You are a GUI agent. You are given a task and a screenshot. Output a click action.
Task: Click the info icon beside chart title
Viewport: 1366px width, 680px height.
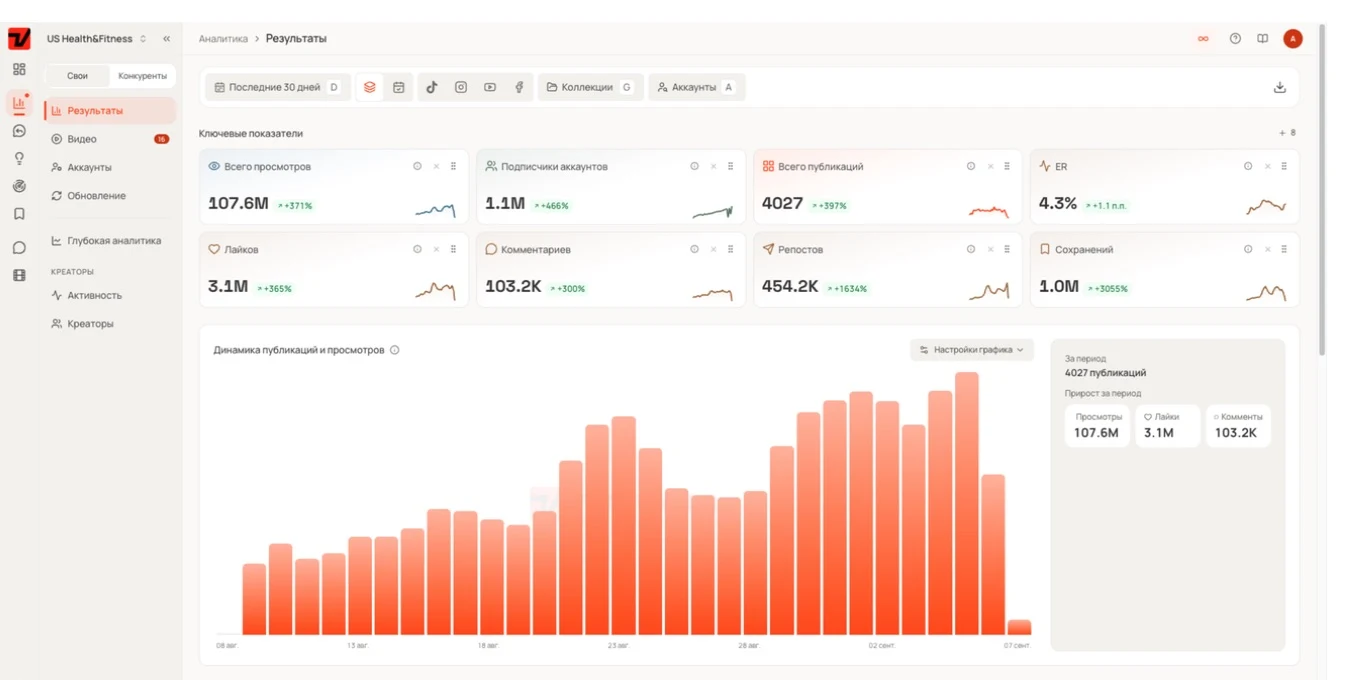(x=395, y=350)
